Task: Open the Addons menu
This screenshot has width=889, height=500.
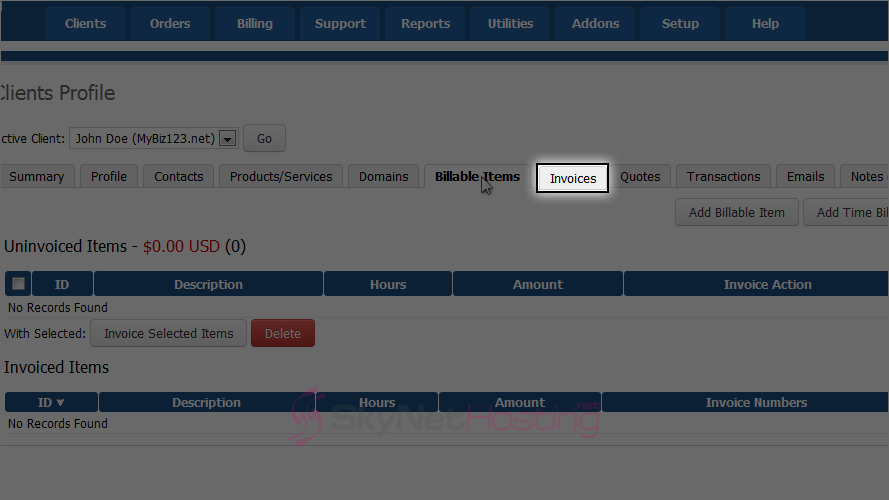Action: point(595,24)
